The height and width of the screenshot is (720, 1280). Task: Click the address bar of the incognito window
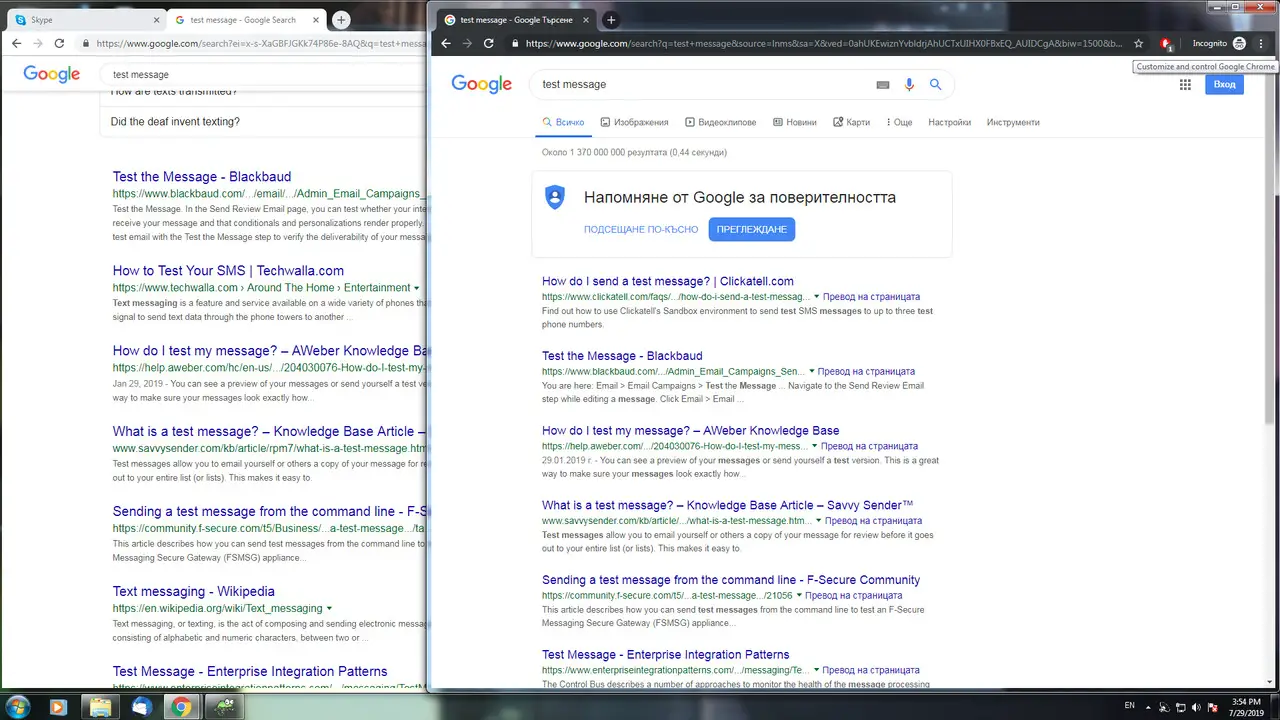pos(820,44)
